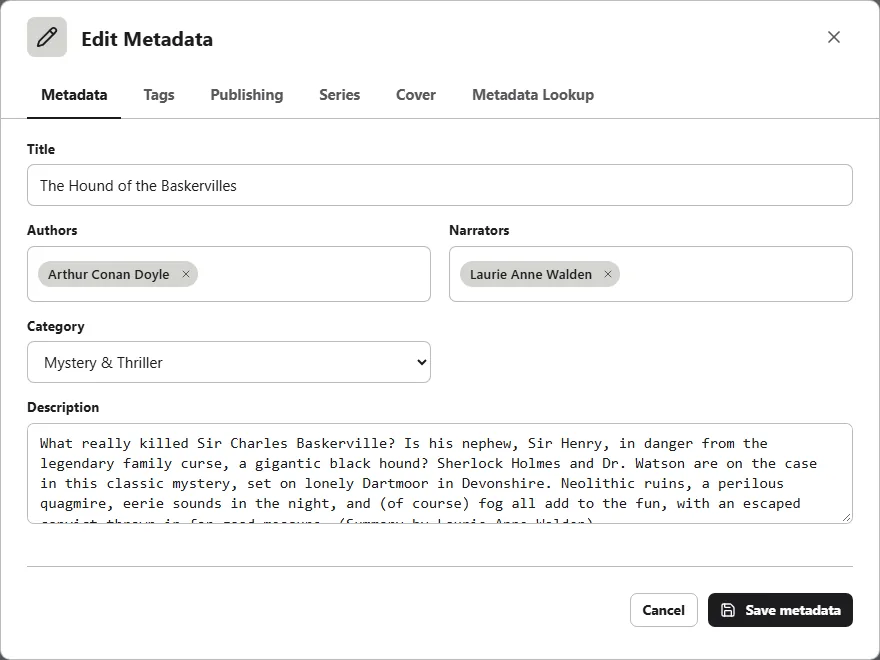The height and width of the screenshot is (660, 880).
Task: Click Save metadata button
Action: pos(781,610)
